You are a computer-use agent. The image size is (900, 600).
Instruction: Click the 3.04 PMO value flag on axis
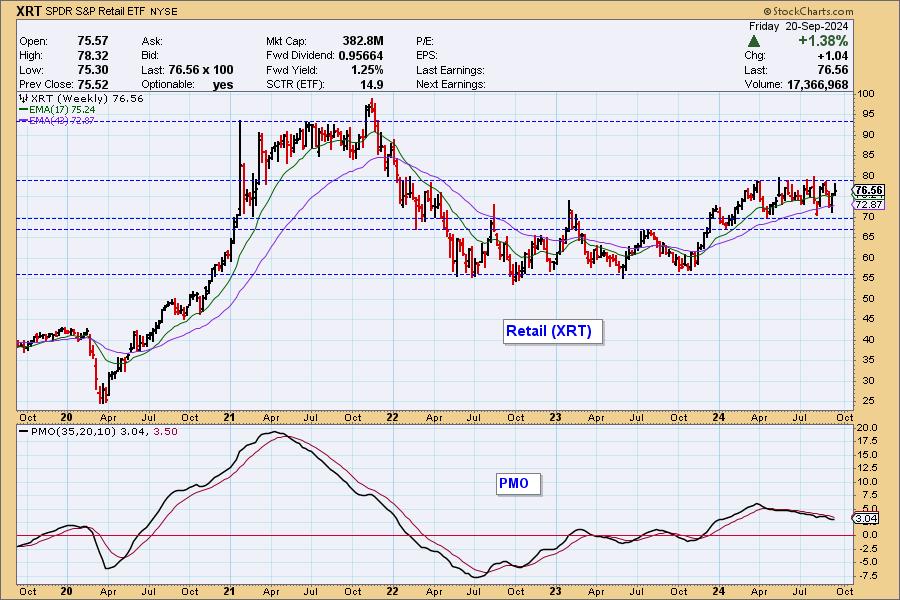pyautogui.click(x=866, y=518)
